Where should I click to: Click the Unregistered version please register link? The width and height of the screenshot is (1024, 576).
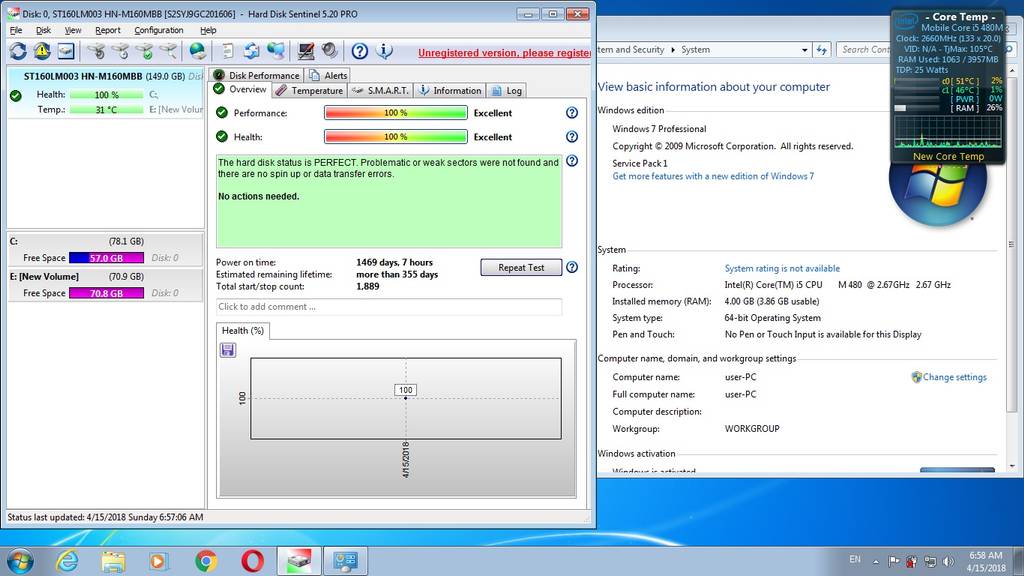click(x=504, y=53)
